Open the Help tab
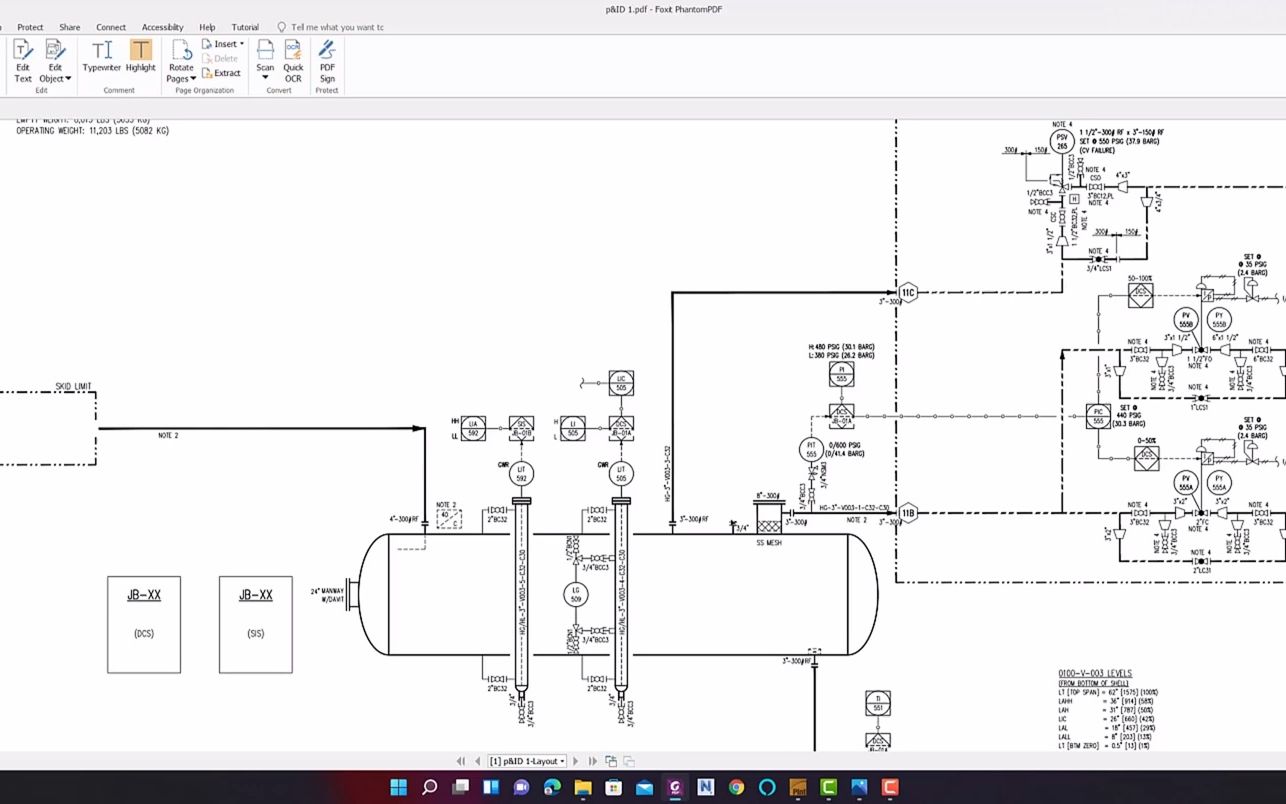This screenshot has width=1286, height=804. [207, 27]
